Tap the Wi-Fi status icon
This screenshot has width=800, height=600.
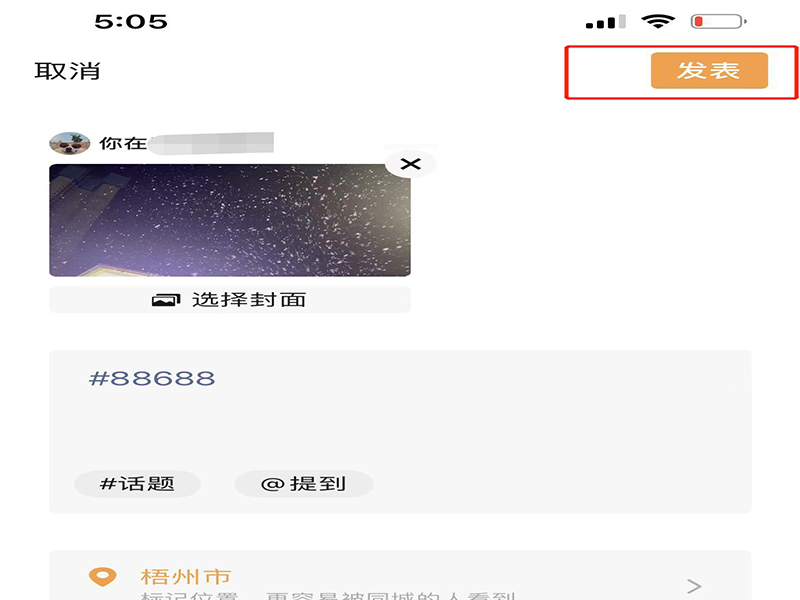point(658,21)
